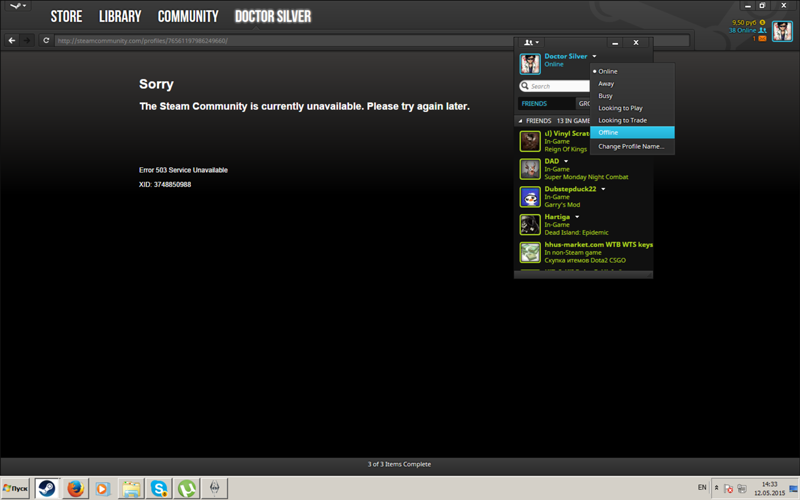
Task: Close the friends list window
Action: [x=636, y=43]
